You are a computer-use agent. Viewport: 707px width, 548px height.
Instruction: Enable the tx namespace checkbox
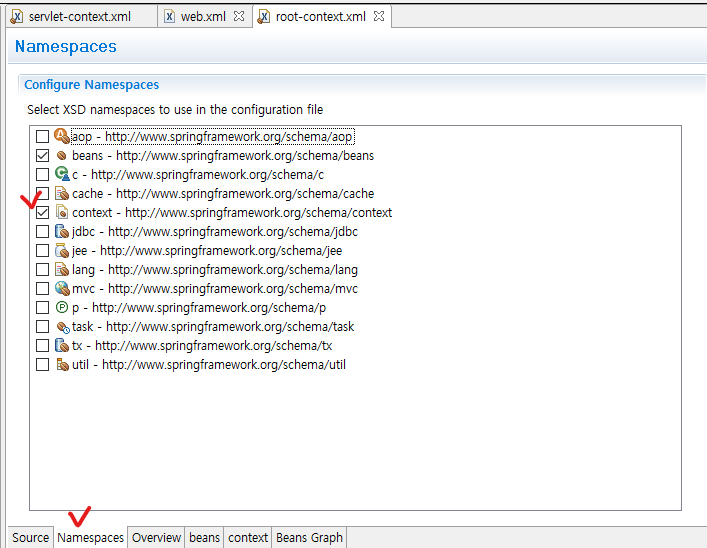pos(42,346)
